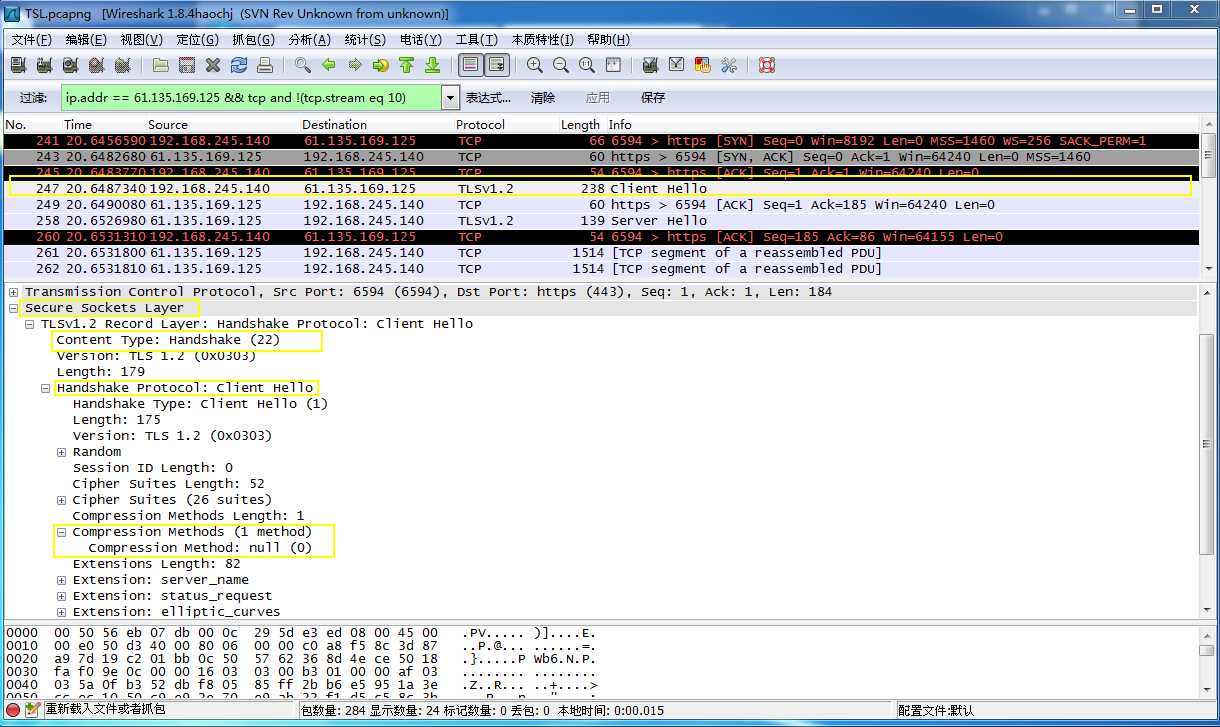The width and height of the screenshot is (1220, 727).
Task: Open a capture file folder icon
Action: click(x=161, y=65)
